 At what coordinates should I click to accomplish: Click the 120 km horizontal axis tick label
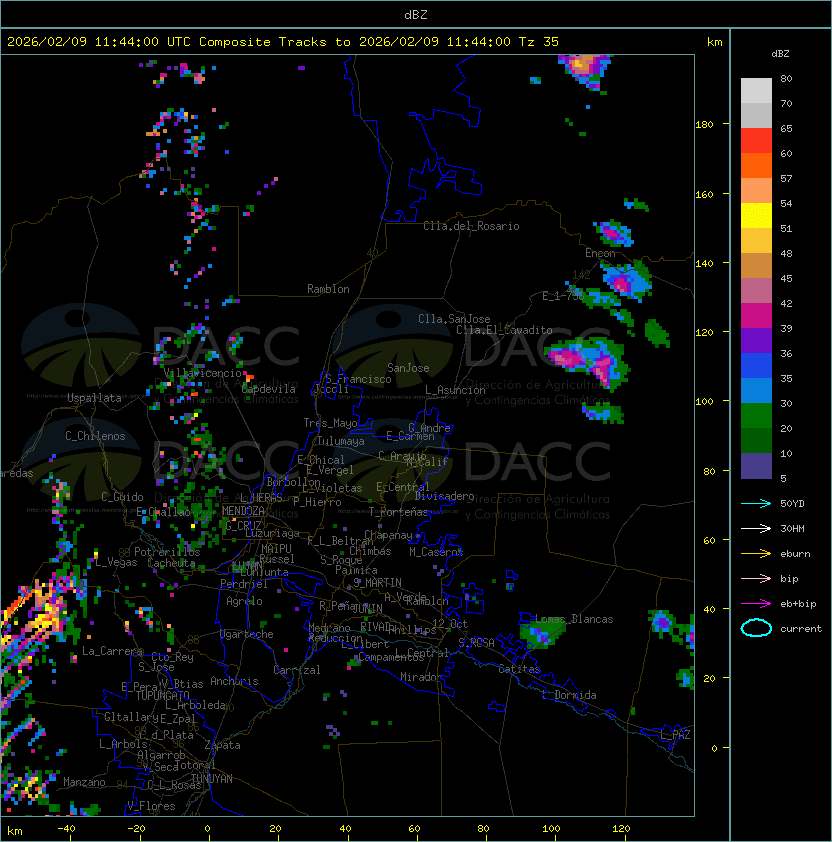(621, 829)
